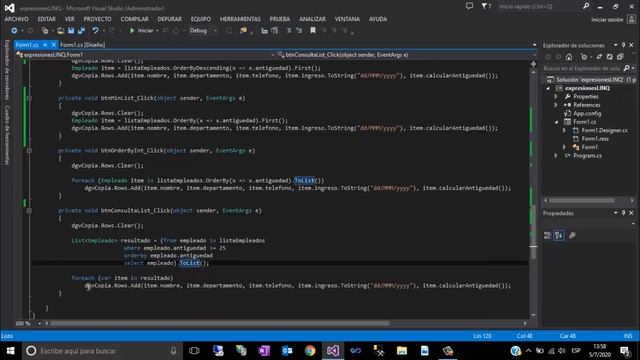Collapse the btnMinList_Click method outline
The width and height of the screenshot is (640, 360).
(29, 98)
